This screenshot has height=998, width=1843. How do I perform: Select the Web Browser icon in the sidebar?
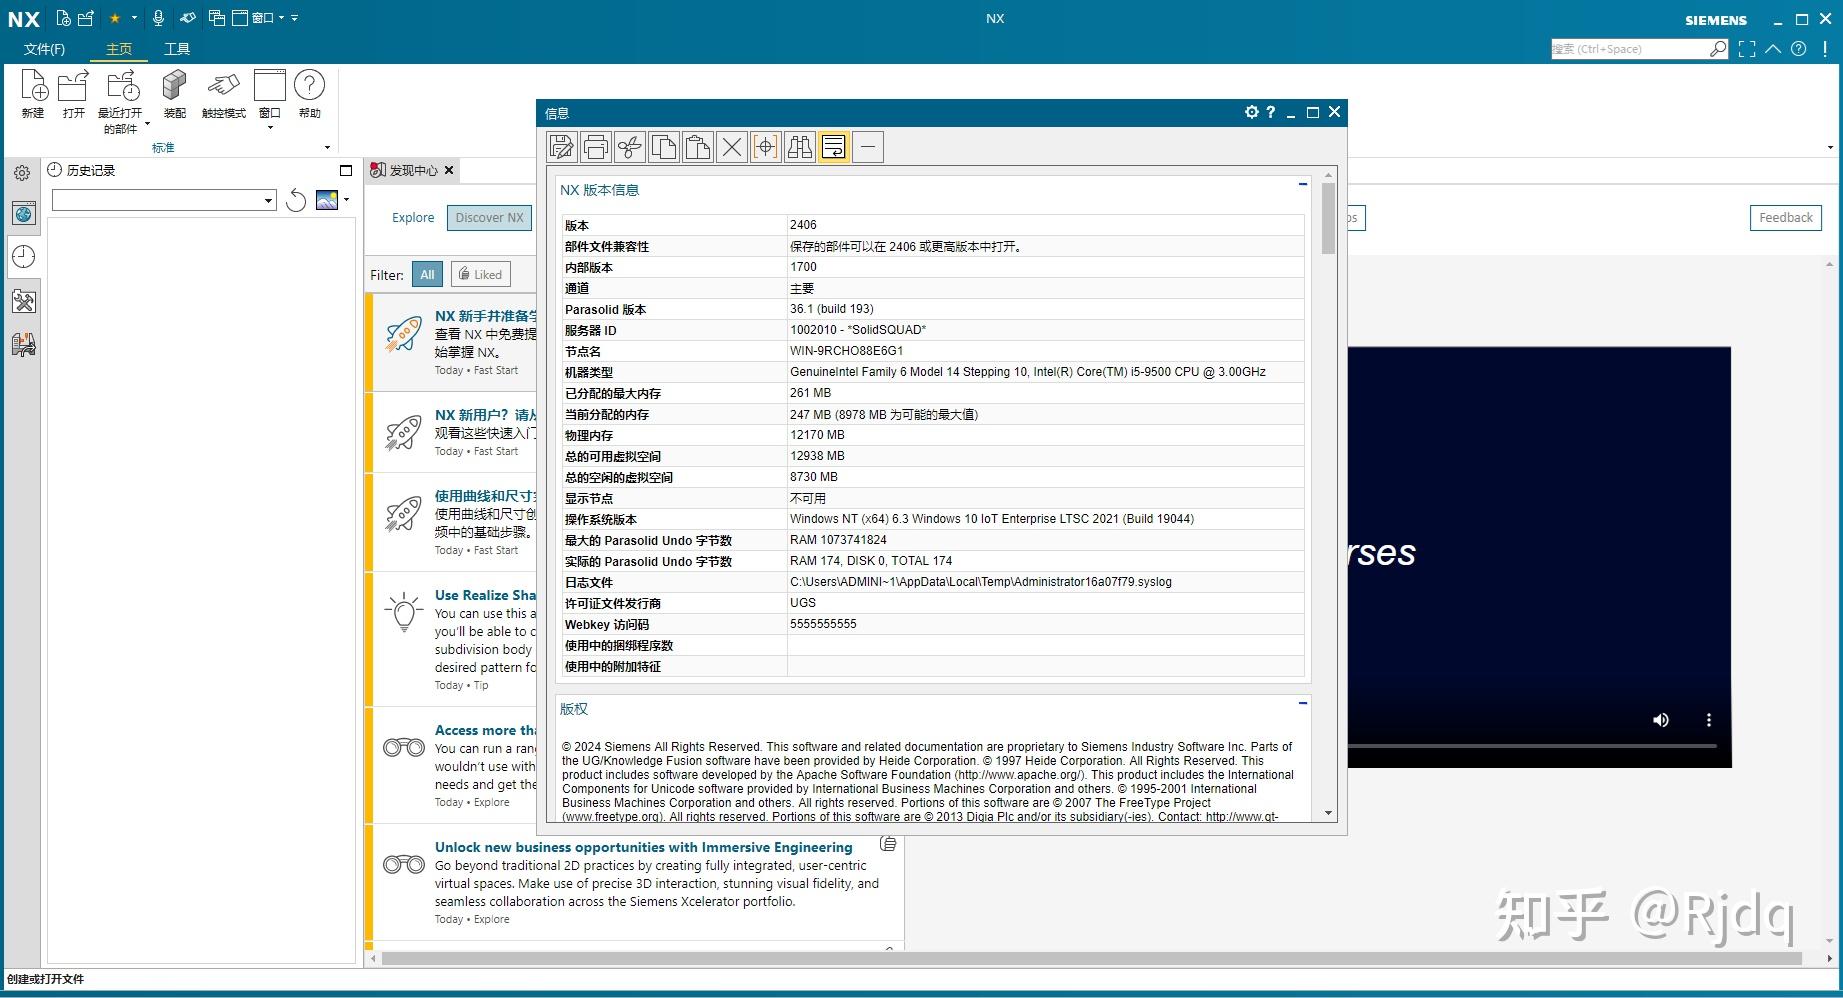pos(22,212)
